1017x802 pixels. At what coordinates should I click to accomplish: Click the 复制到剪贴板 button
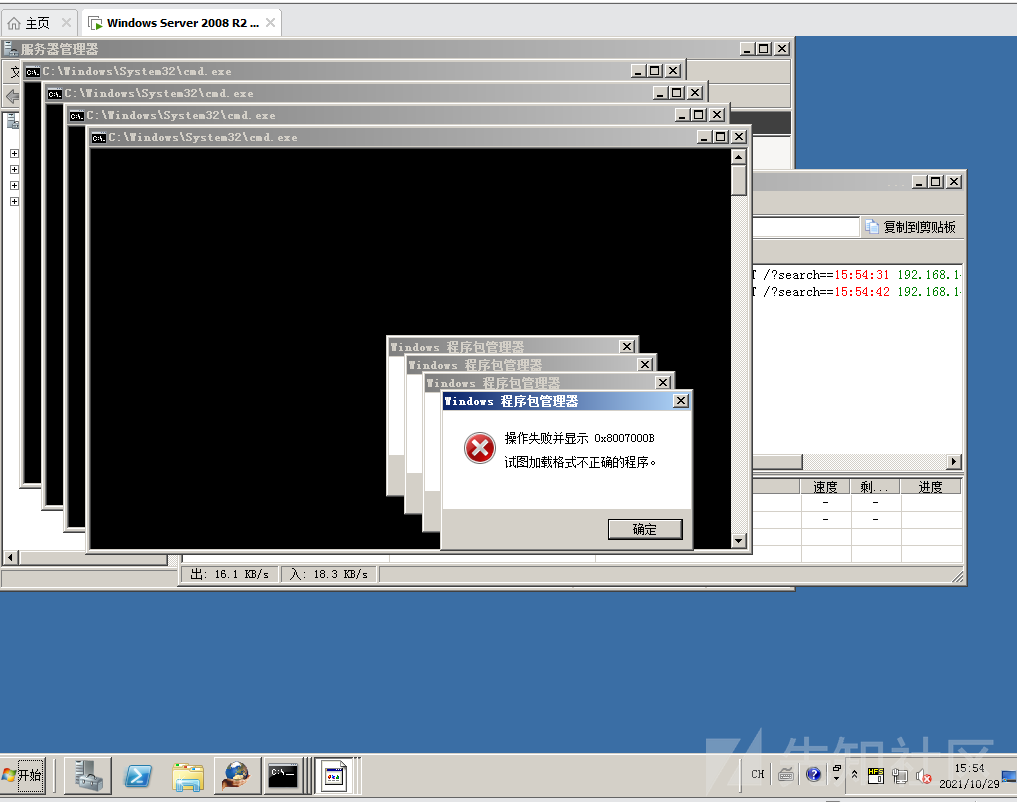[911, 227]
